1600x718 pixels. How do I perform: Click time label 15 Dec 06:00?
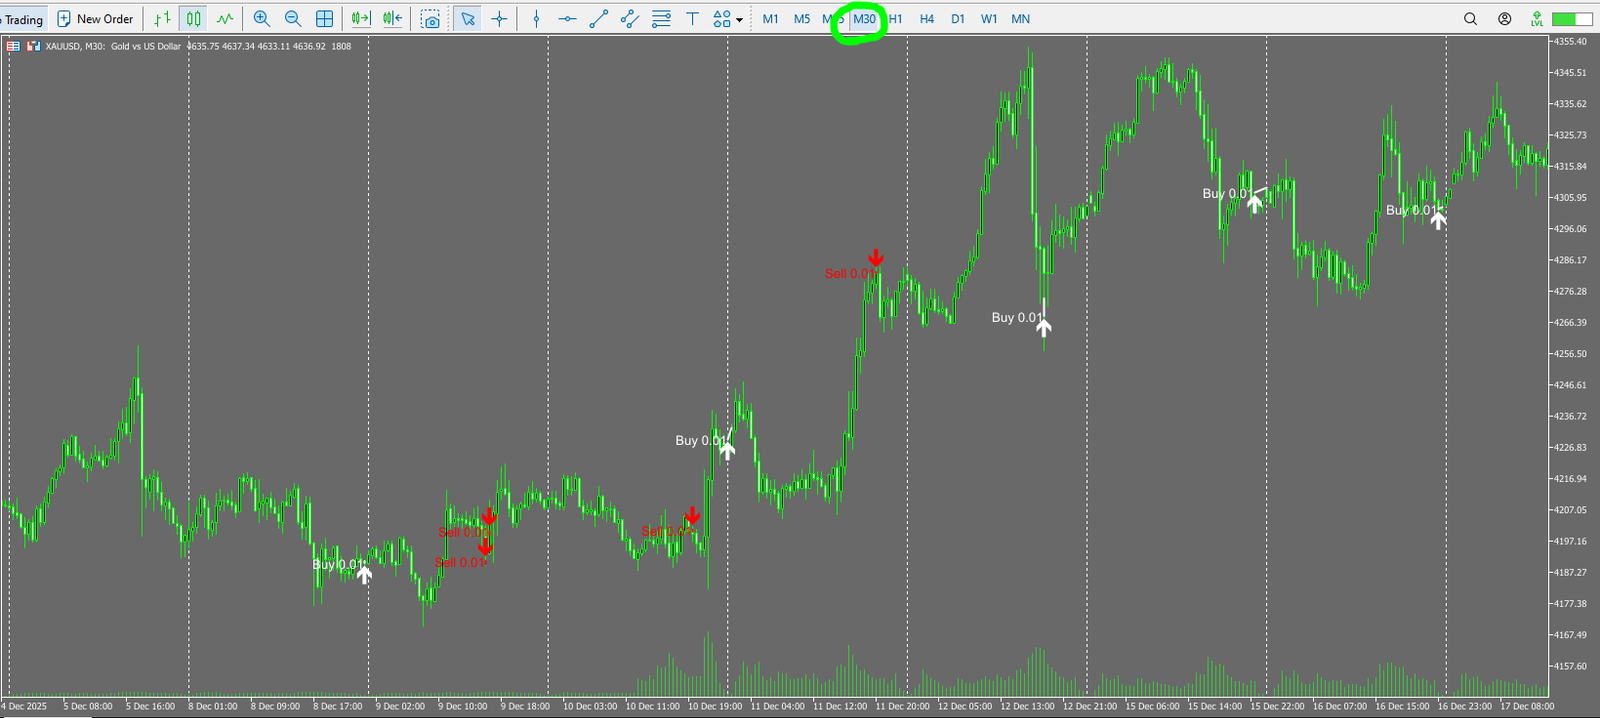[x=1153, y=706]
